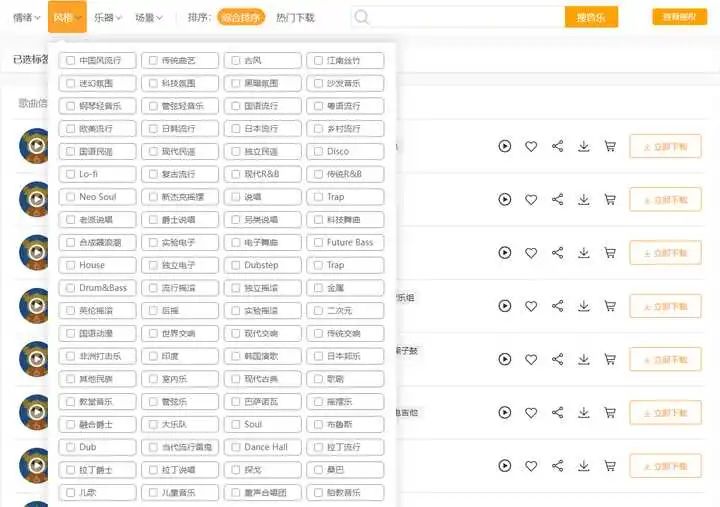The image size is (720, 507).
Task: Open the 乐器 filter dropdown
Action: [108, 17]
